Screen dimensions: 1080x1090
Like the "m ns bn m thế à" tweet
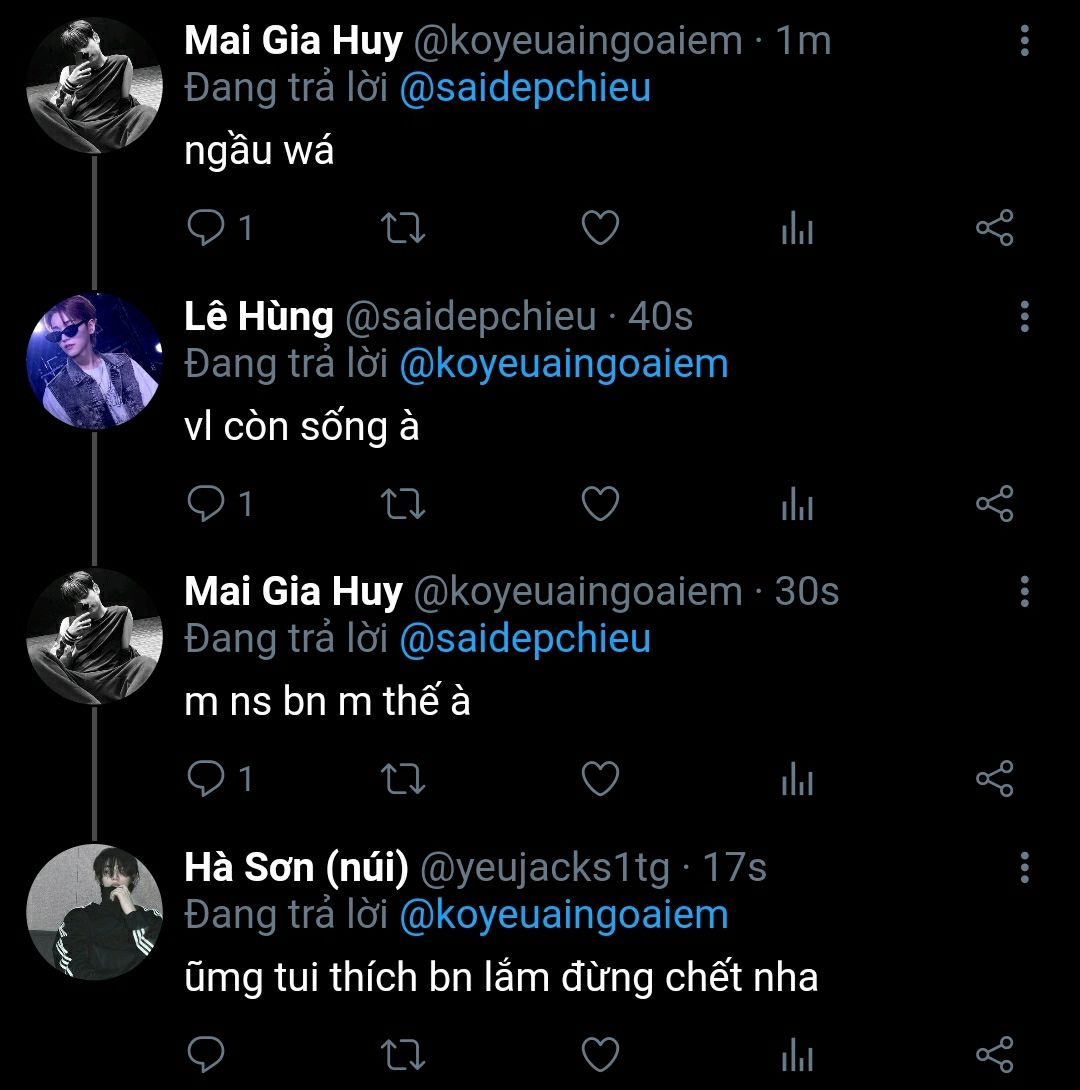tap(600, 779)
